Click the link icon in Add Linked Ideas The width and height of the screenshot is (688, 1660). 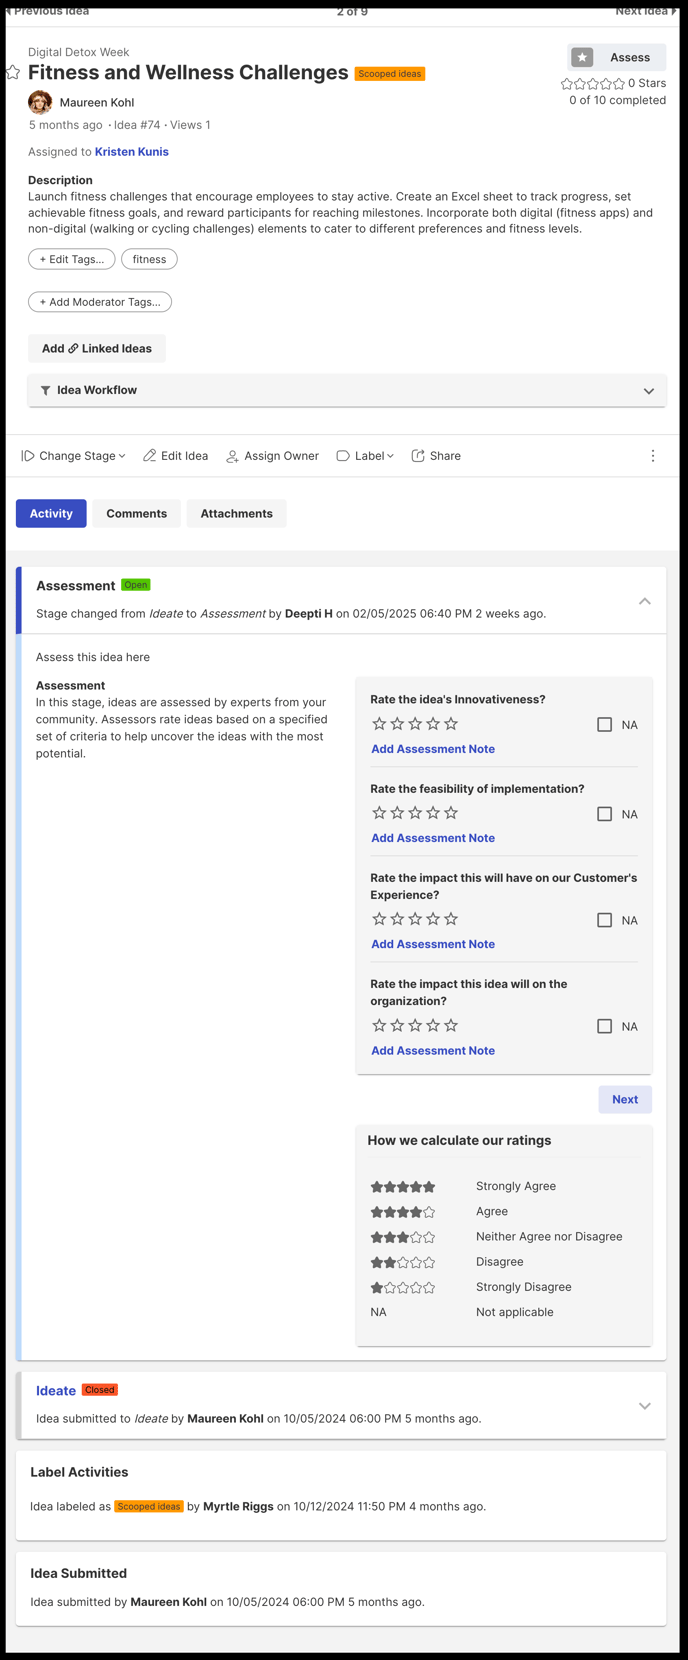pyautogui.click(x=73, y=349)
